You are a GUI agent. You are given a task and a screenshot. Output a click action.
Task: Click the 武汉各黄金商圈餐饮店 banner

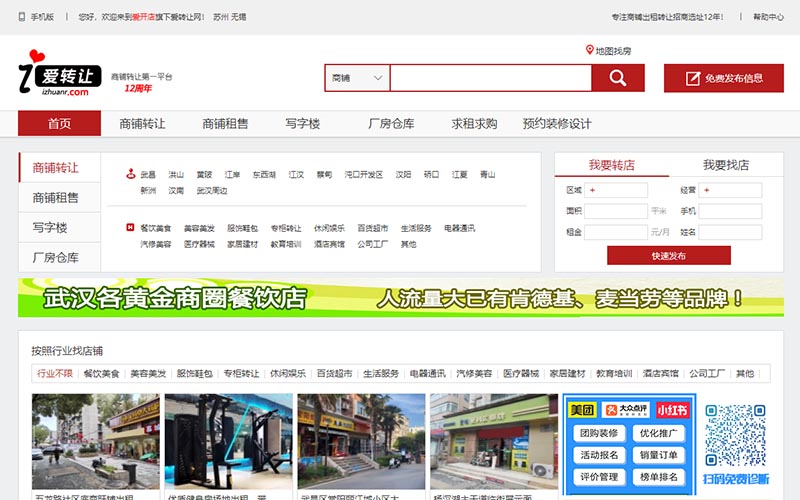tap(401, 297)
